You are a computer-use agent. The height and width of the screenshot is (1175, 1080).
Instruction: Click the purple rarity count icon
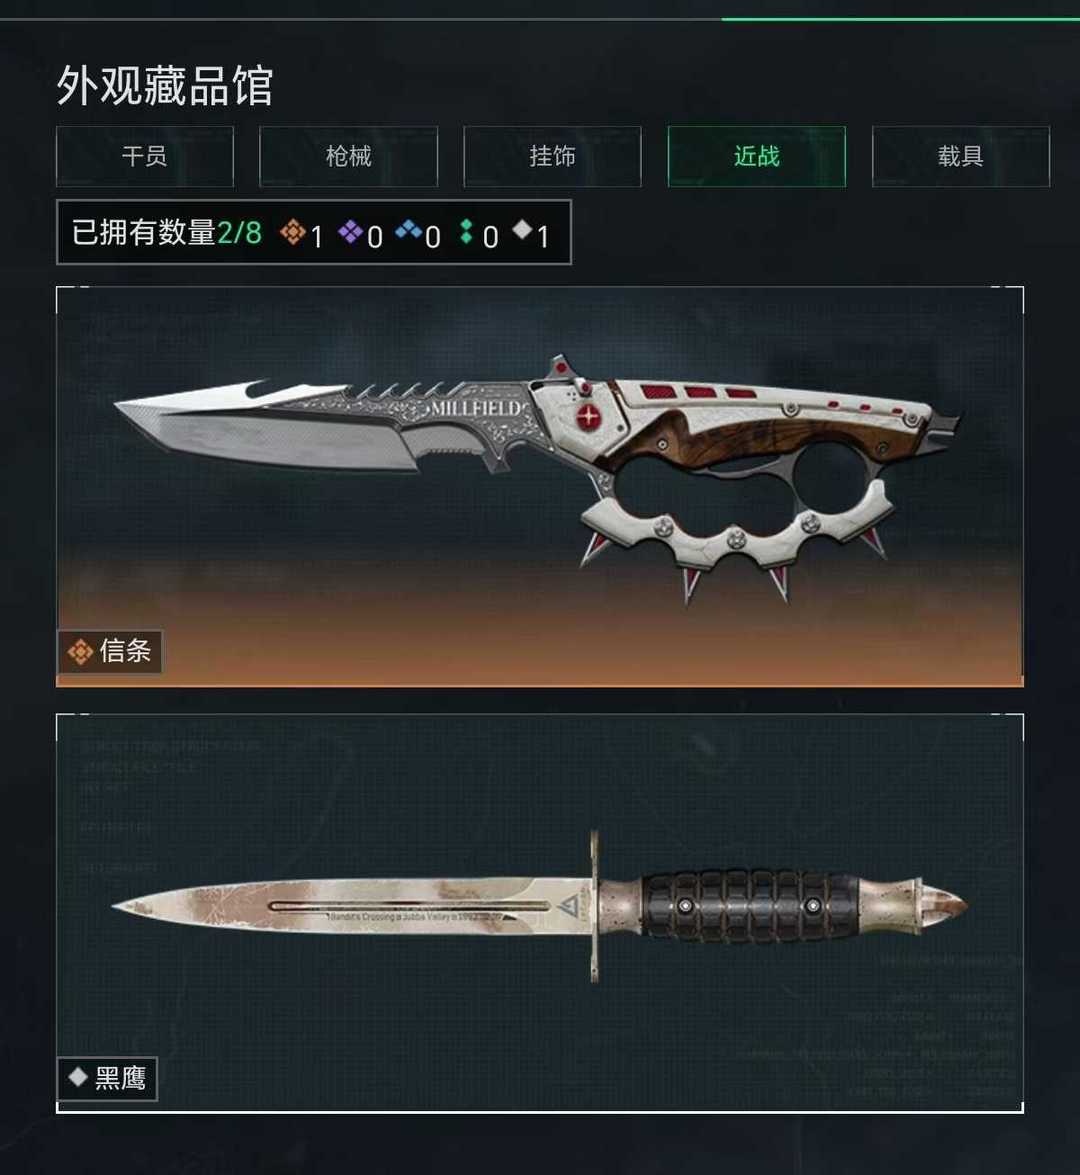tap(350, 232)
